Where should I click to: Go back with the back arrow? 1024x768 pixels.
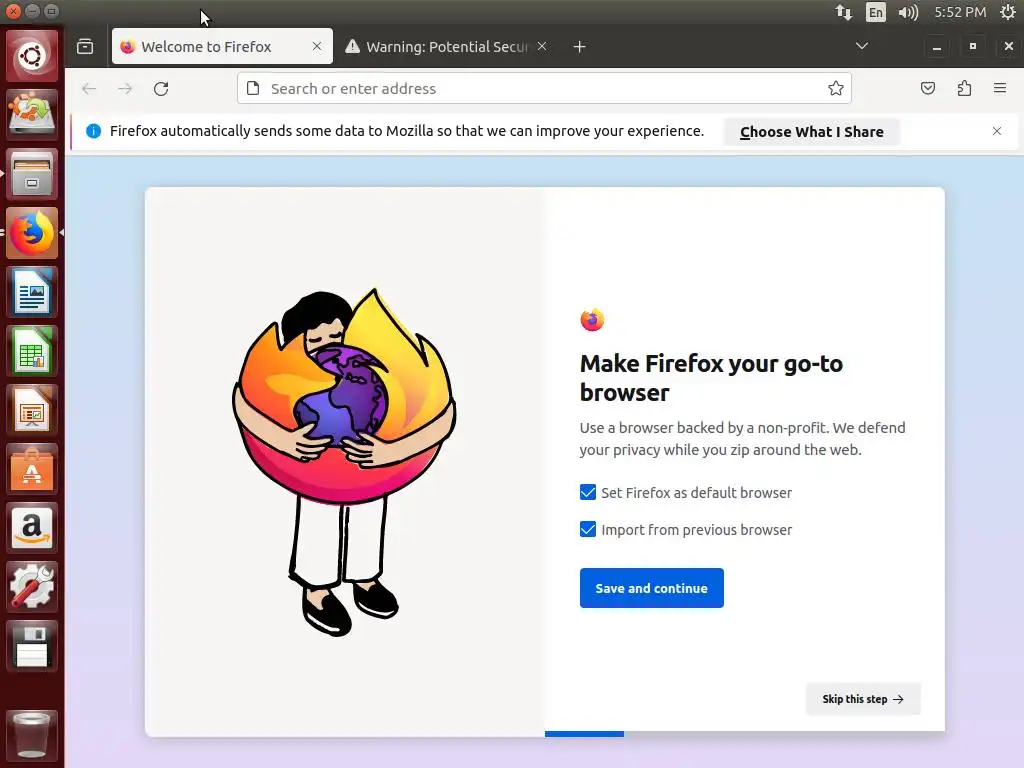(89, 89)
